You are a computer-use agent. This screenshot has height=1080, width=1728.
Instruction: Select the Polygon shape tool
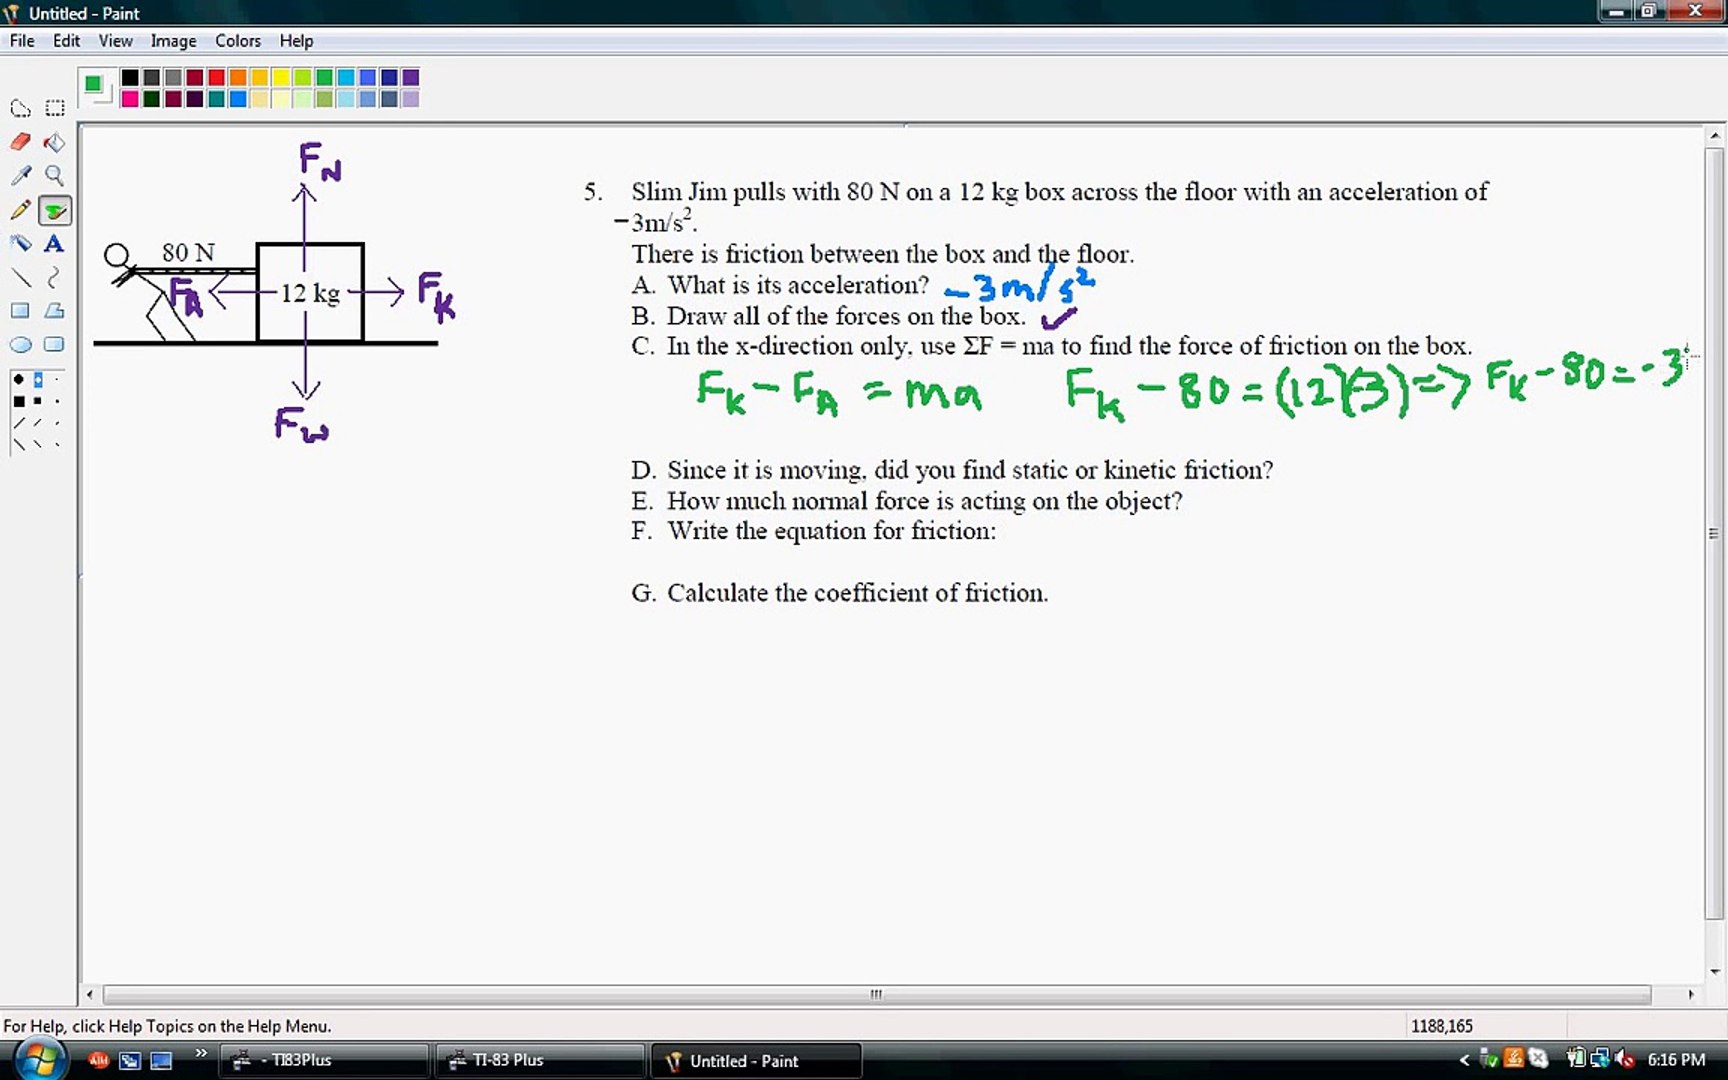pos(54,311)
